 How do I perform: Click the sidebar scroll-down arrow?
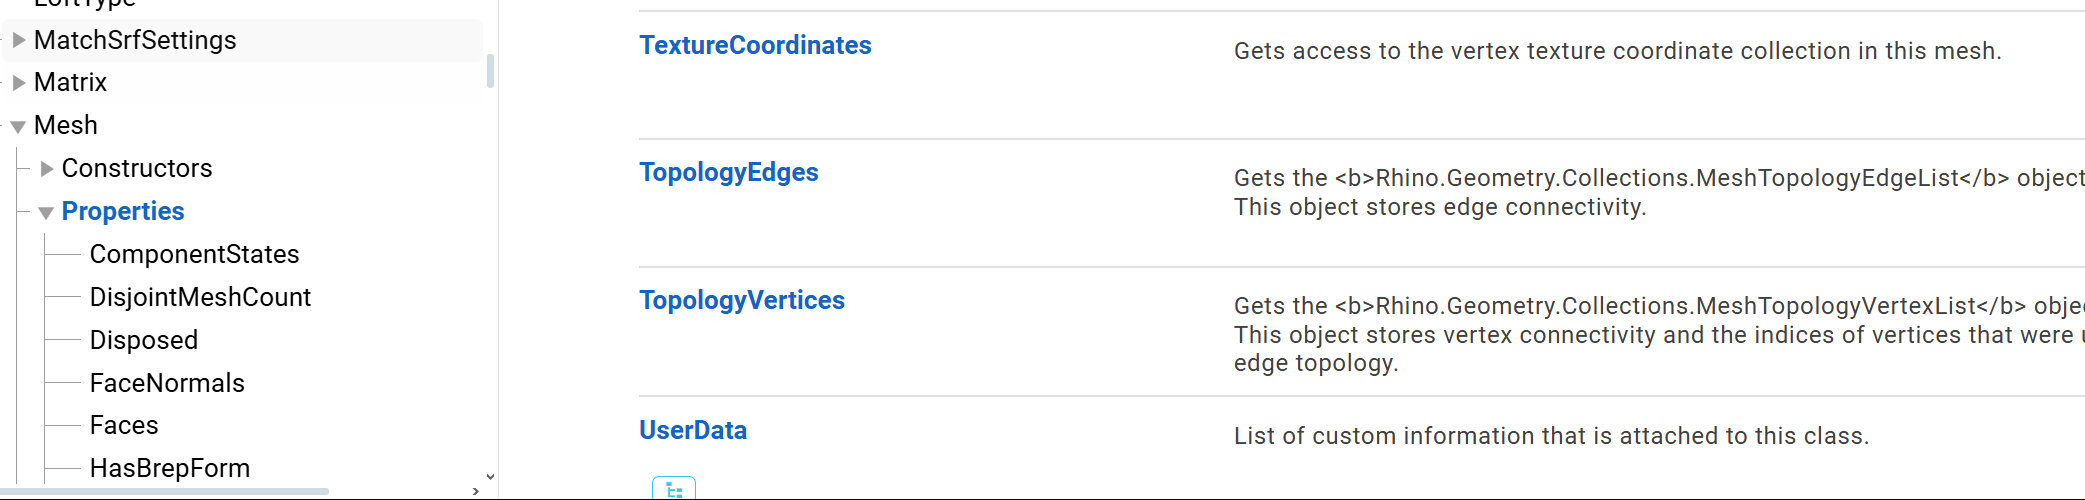pyautogui.click(x=490, y=477)
